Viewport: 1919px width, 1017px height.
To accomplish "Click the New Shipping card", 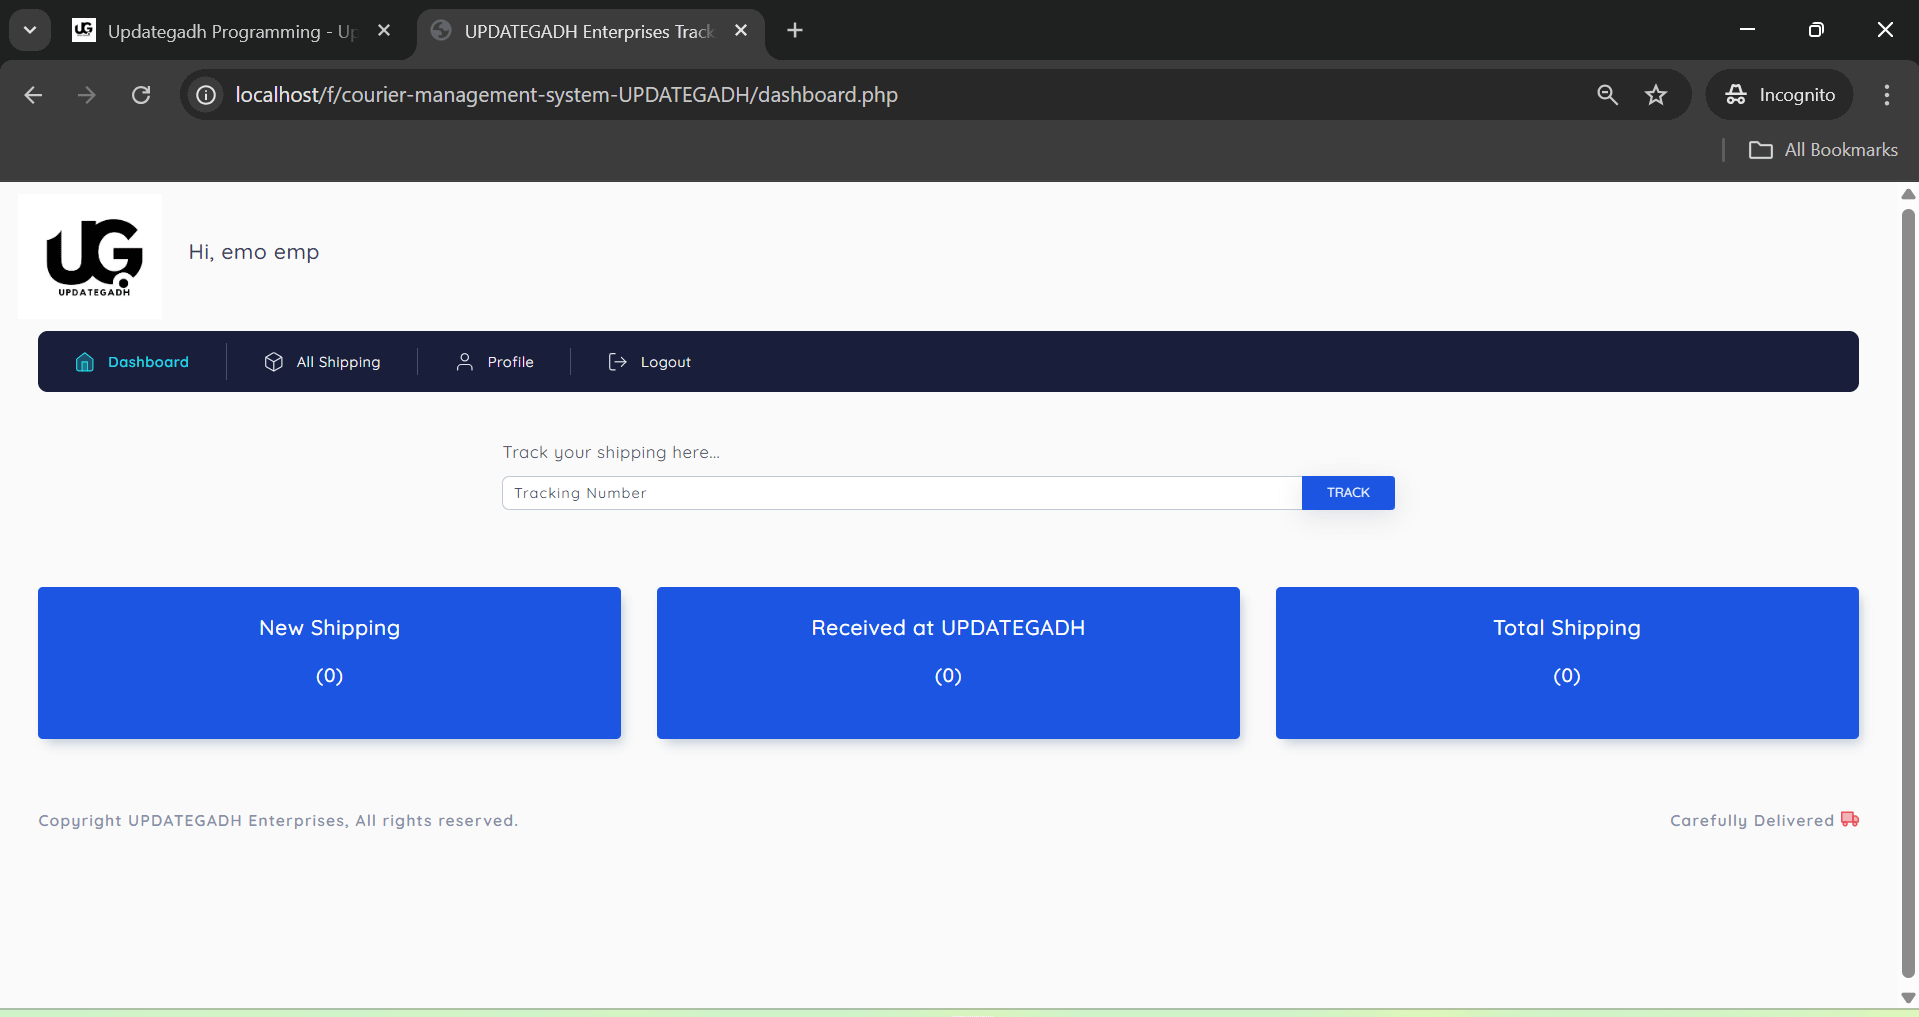I will click(329, 662).
